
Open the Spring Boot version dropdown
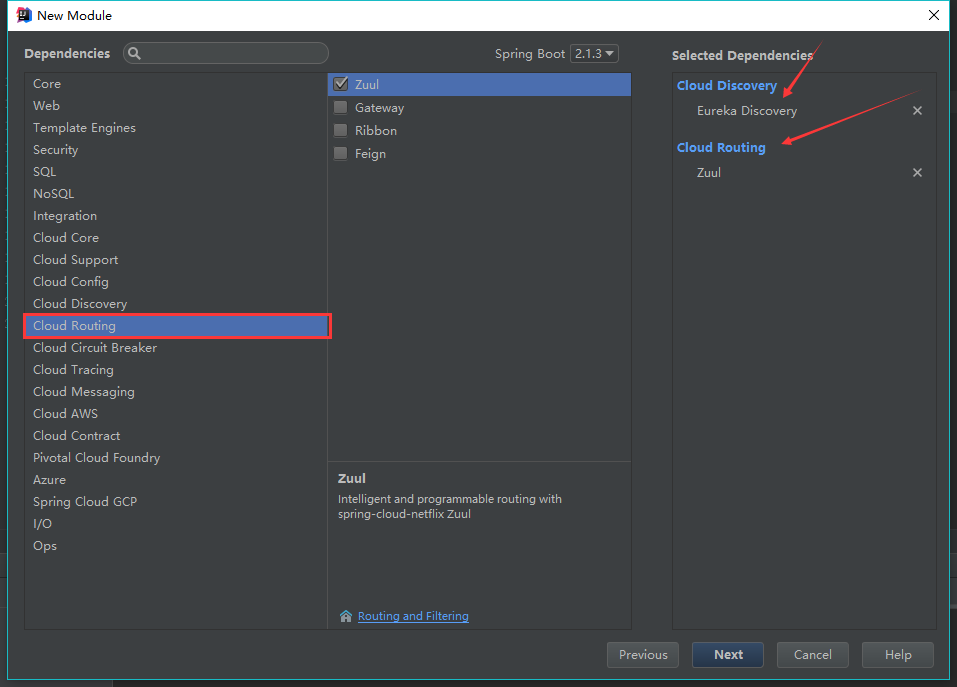coord(594,54)
